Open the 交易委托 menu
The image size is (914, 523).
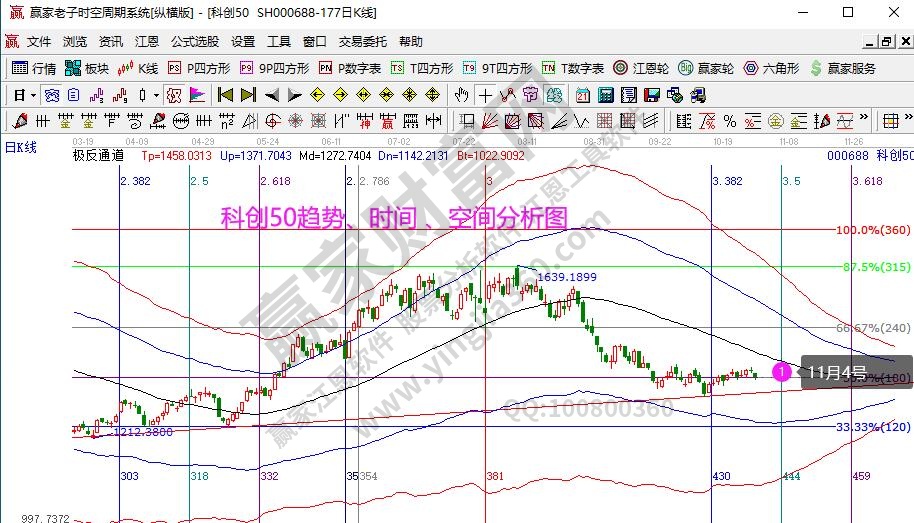[362, 42]
